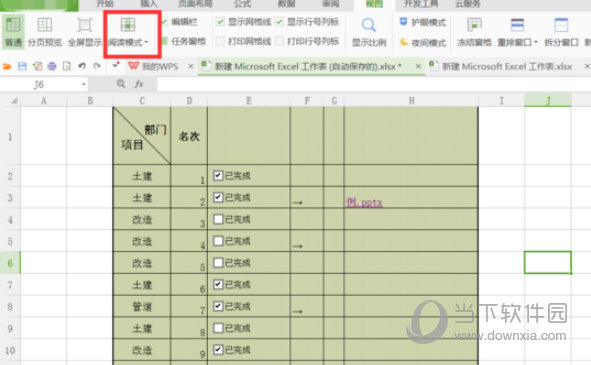591x365 pixels.
Task: Enable Eye Protection mode (护眼模式)
Action: [x=423, y=22]
